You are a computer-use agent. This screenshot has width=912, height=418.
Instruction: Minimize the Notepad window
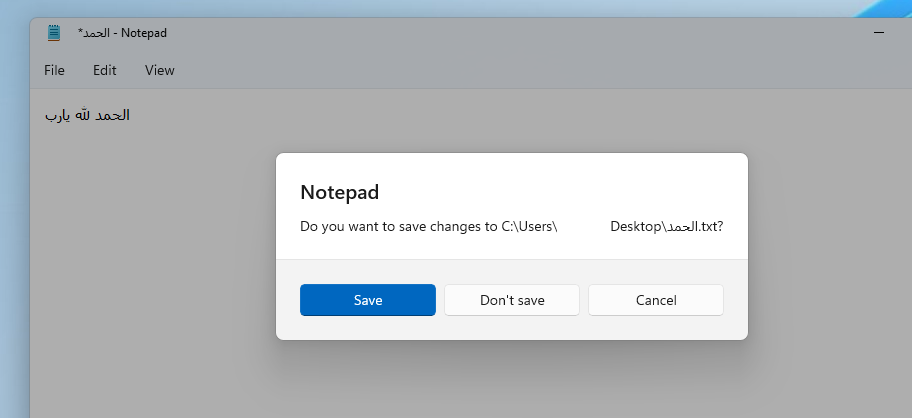click(879, 33)
